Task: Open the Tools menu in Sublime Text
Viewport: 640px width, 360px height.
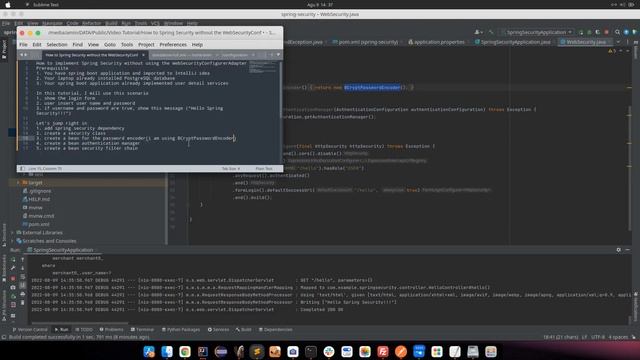Action: [127, 44]
